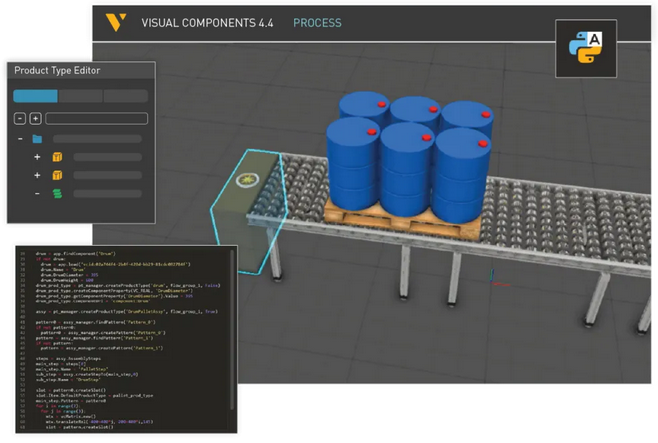Click the collapse-all minus button
The width and height of the screenshot is (658, 443).
coord(20,119)
